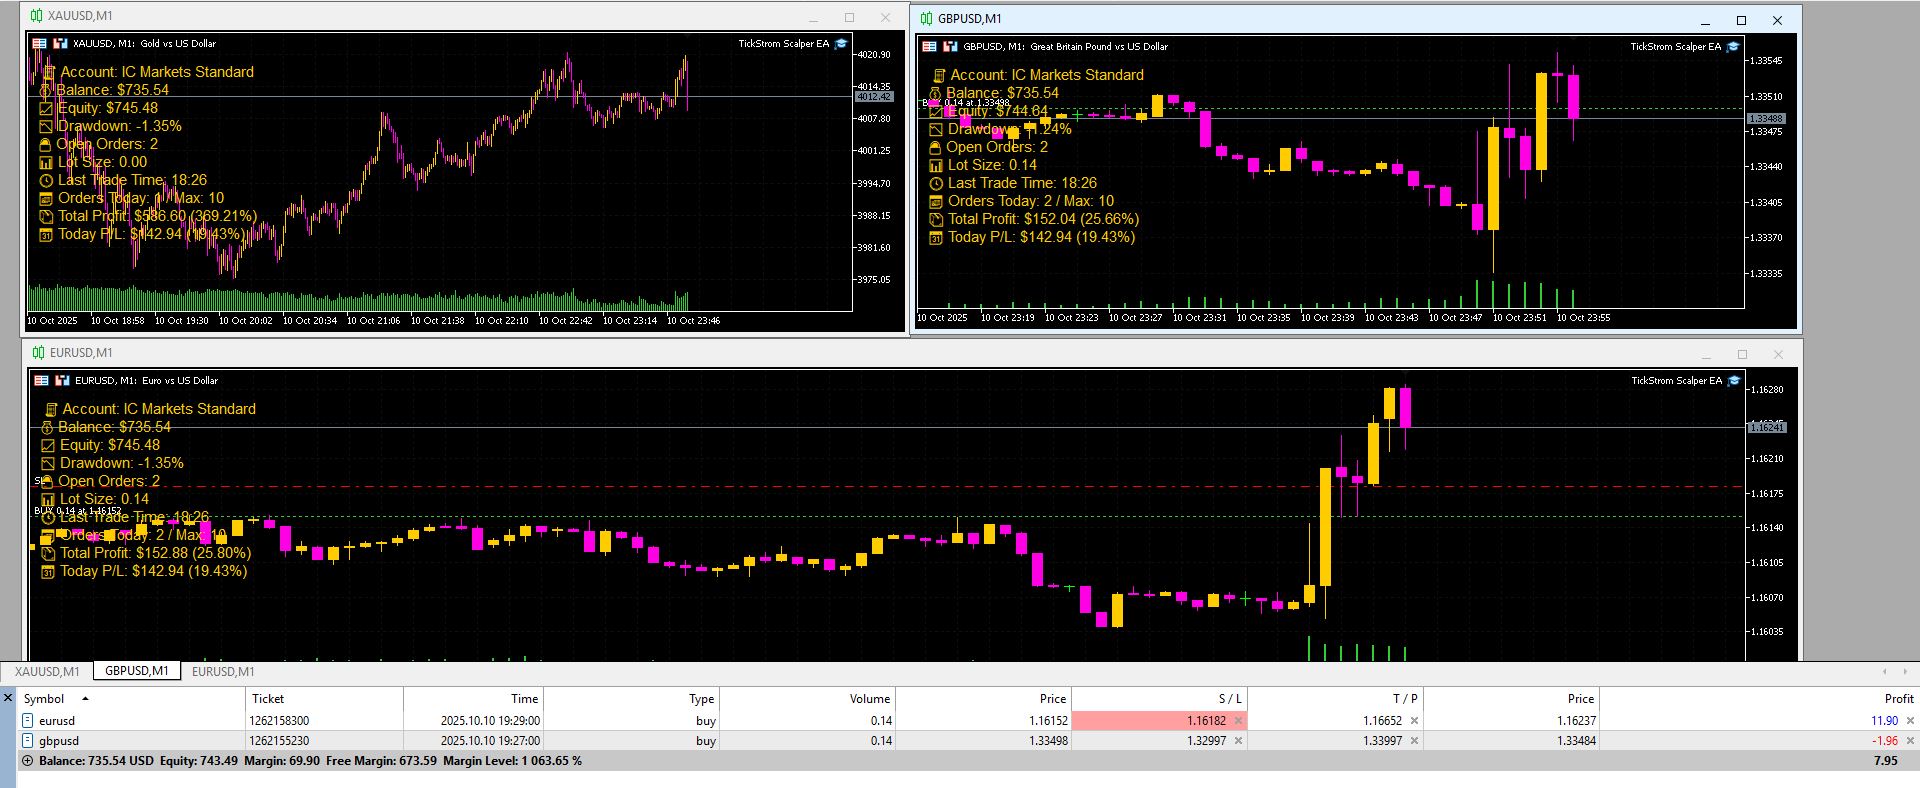Click the expert advisor hat icon on GBPUSD chart
The width and height of the screenshot is (1920, 788).
1733,47
